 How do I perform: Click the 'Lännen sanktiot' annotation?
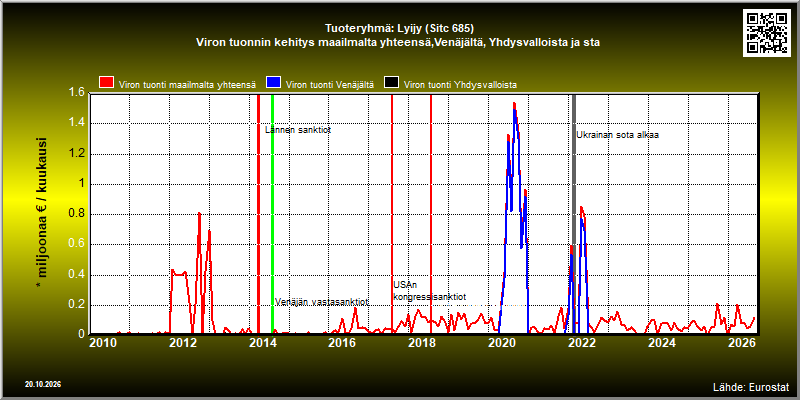coord(298,130)
